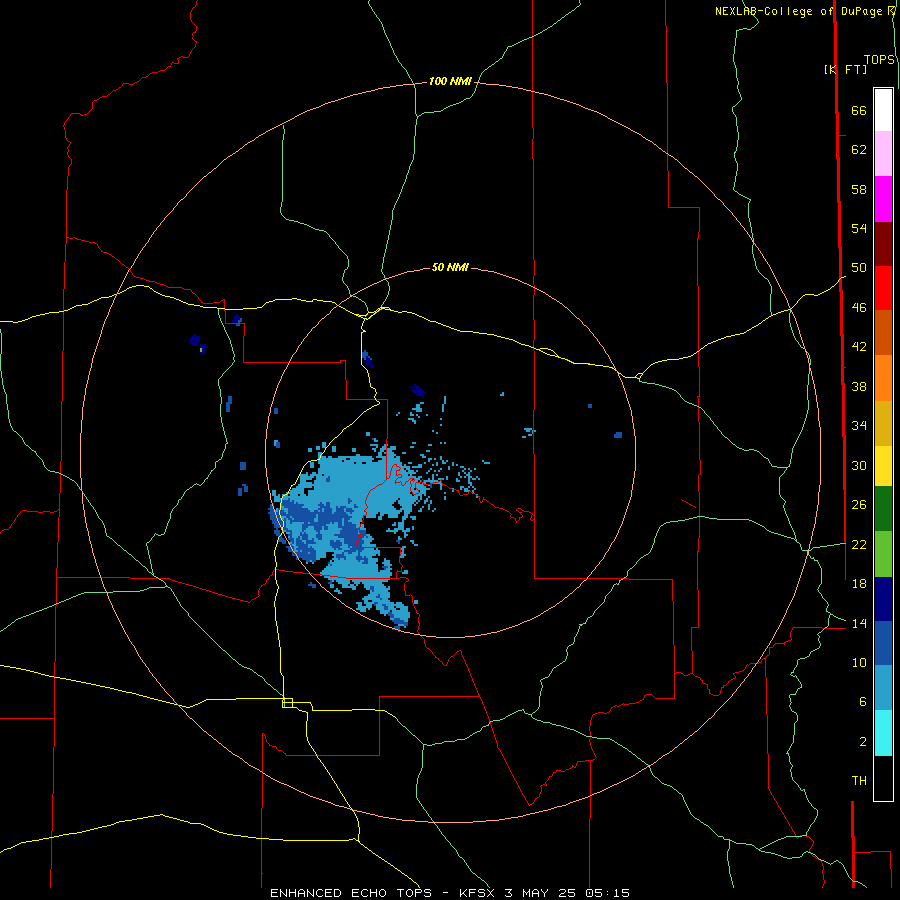Click the white color swatch in the legend

pos(883,110)
